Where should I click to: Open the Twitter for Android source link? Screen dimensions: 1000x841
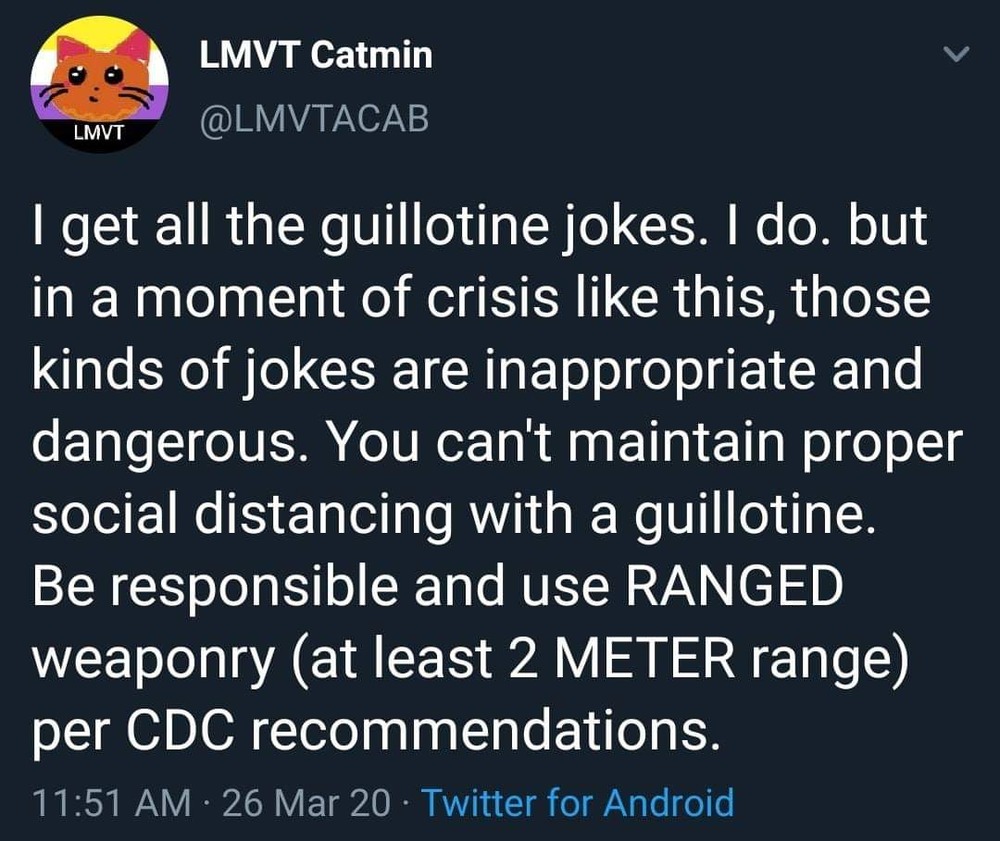pyautogui.click(x=577, y=803)
